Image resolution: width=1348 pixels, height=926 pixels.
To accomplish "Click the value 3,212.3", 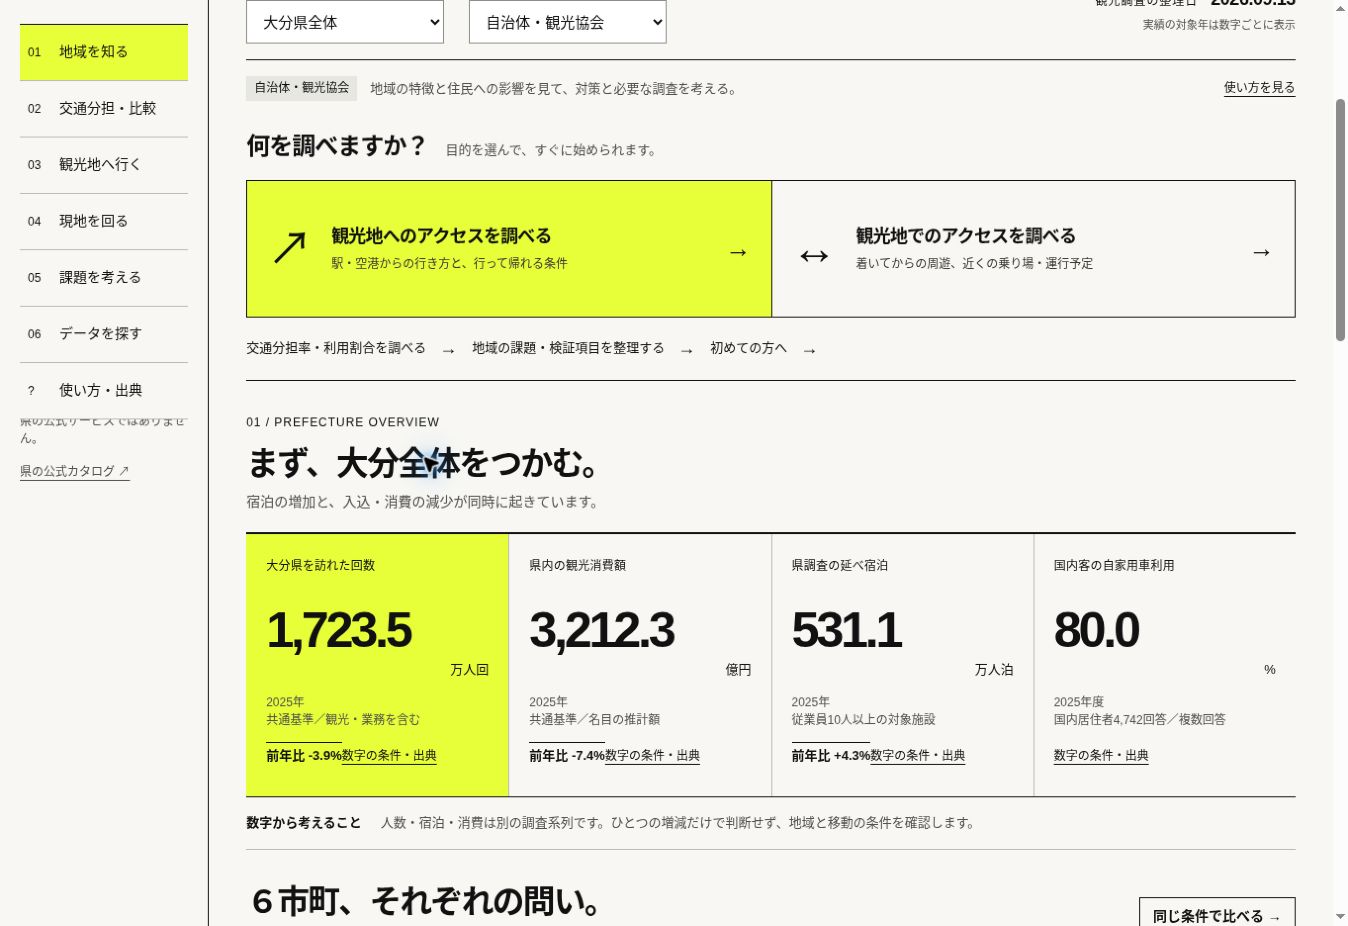I will click(x=602, y=631).
